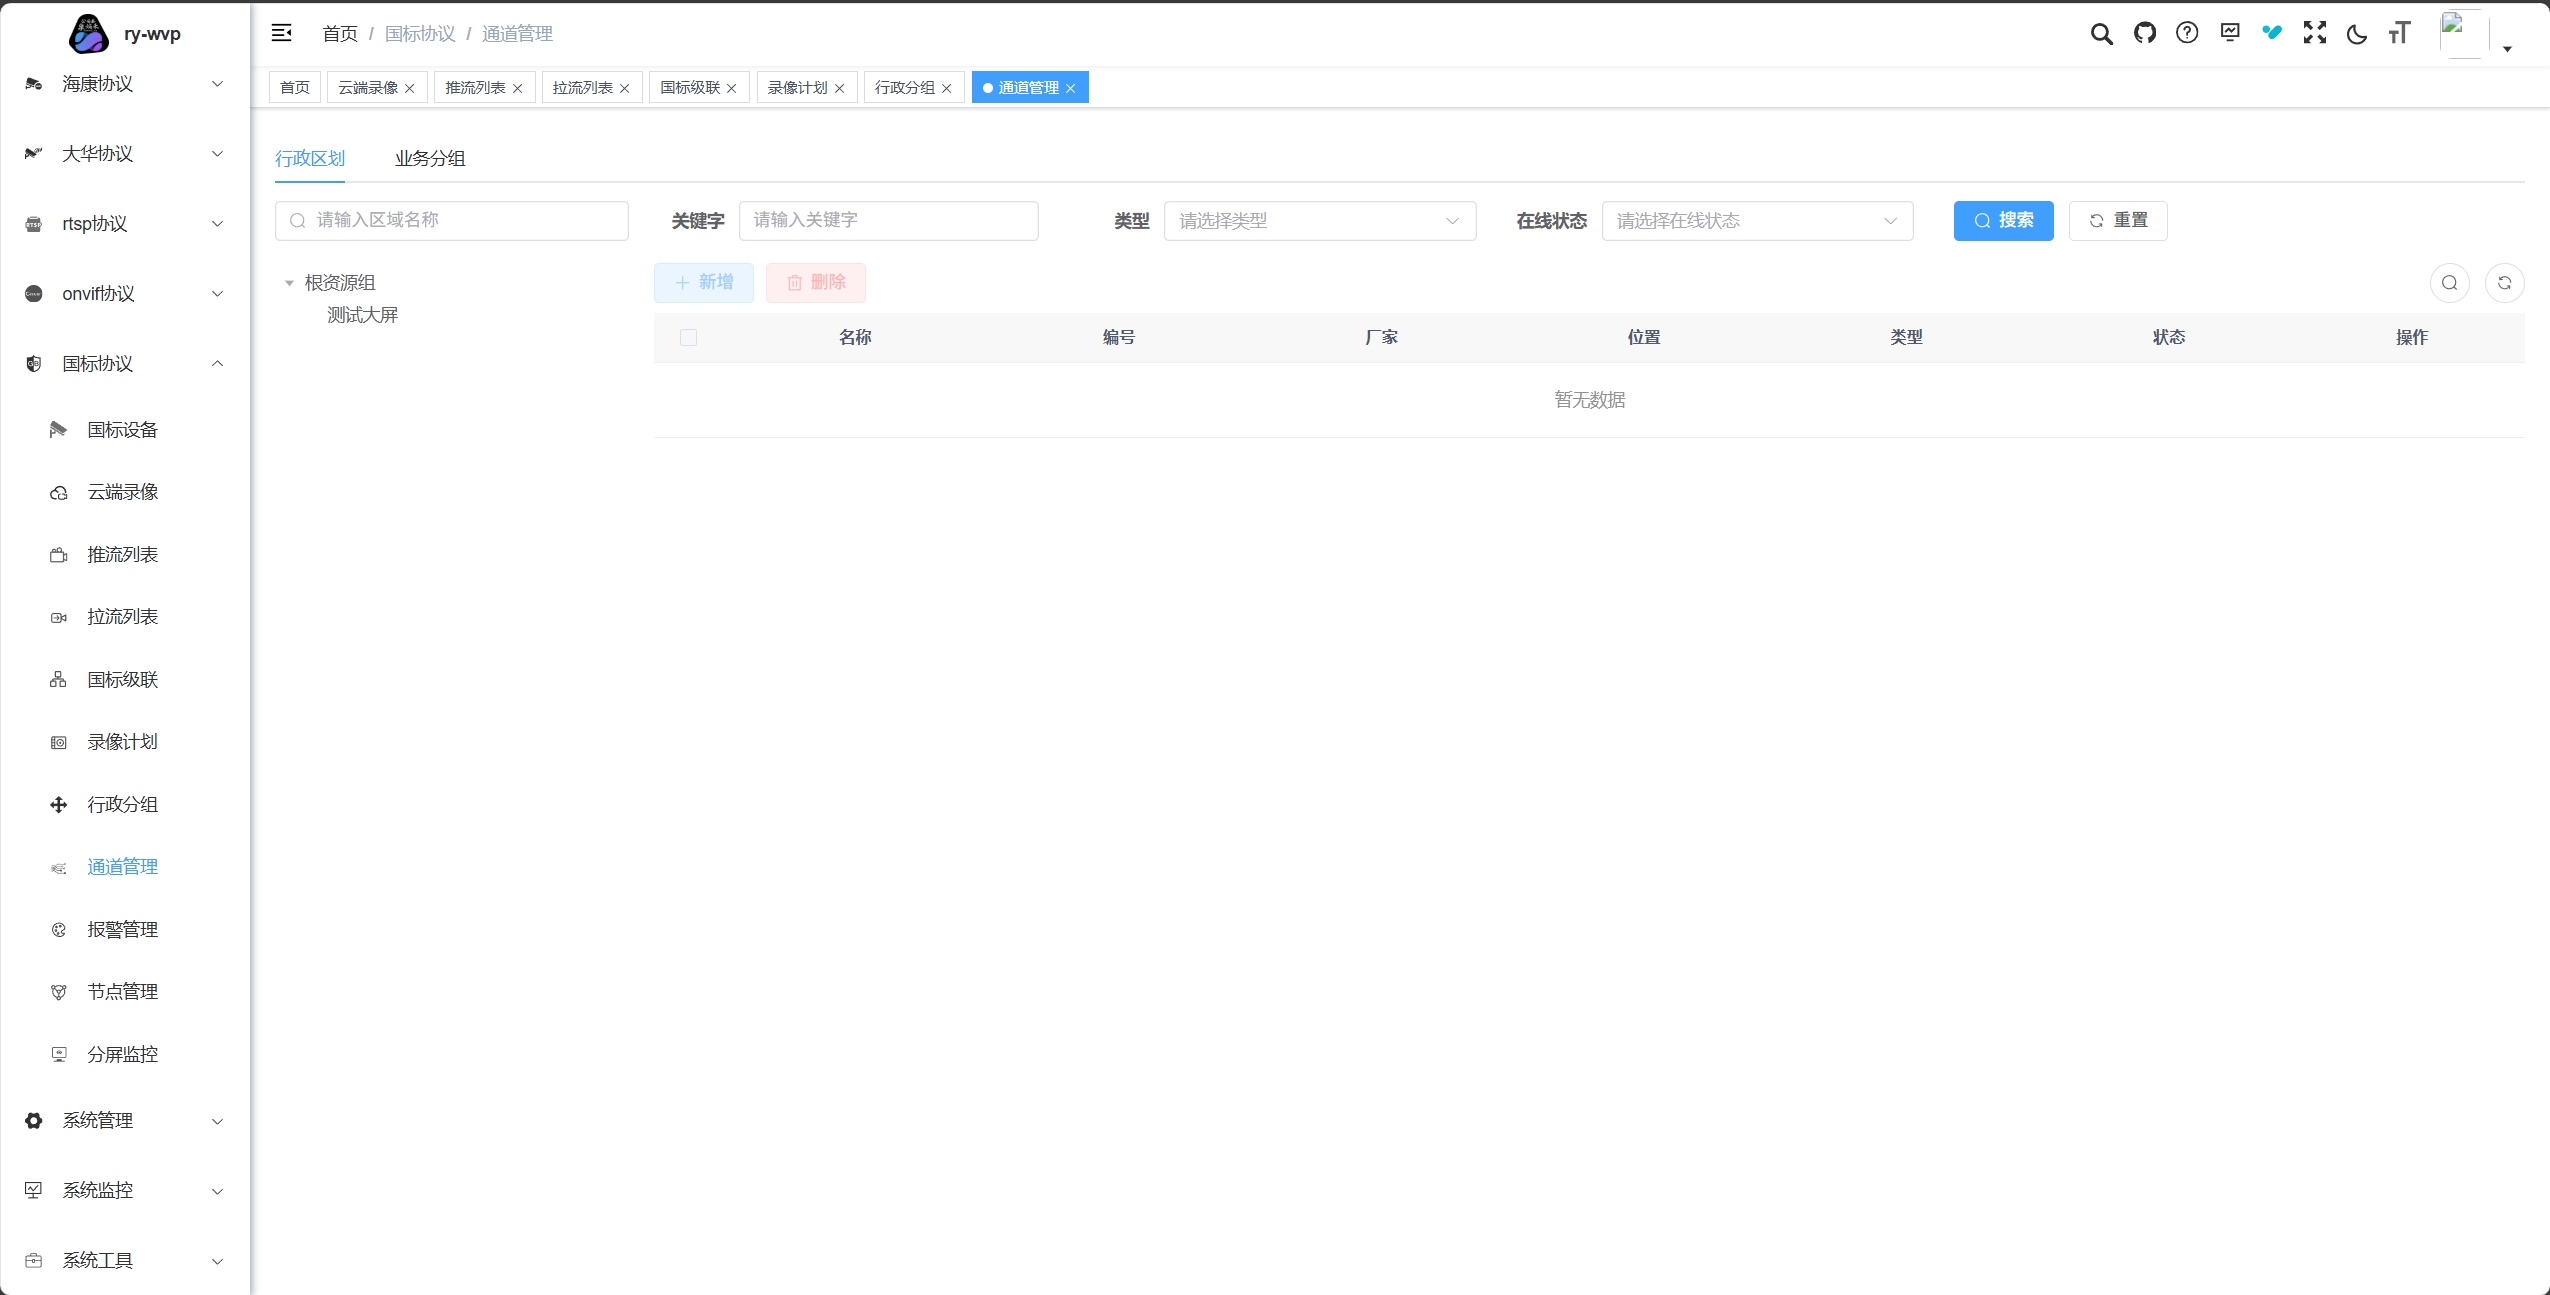
Task: Hide search bar using round magnifier icon
Action: coord(2449,283)
